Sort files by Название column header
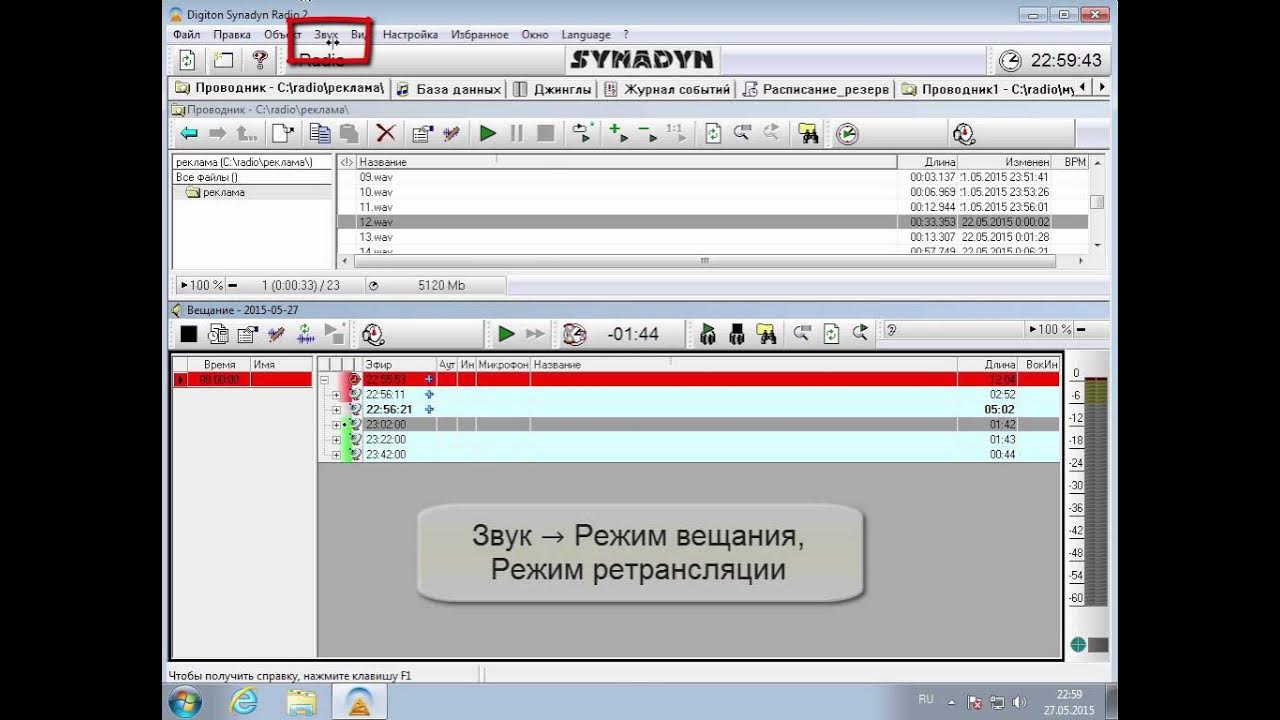 [x=627, y=162]
